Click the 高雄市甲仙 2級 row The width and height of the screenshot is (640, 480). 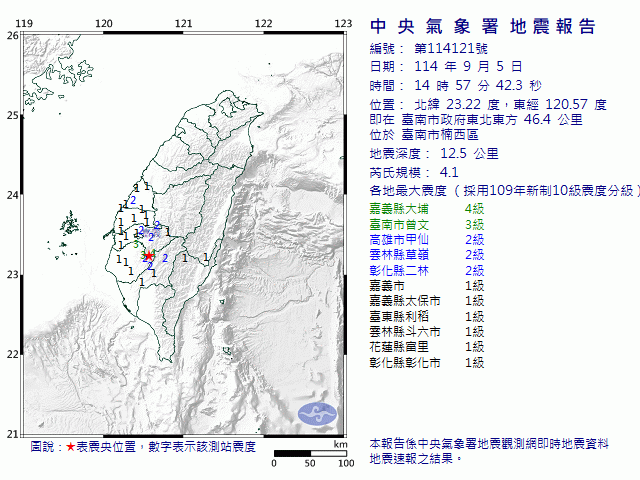coord(427,240)
